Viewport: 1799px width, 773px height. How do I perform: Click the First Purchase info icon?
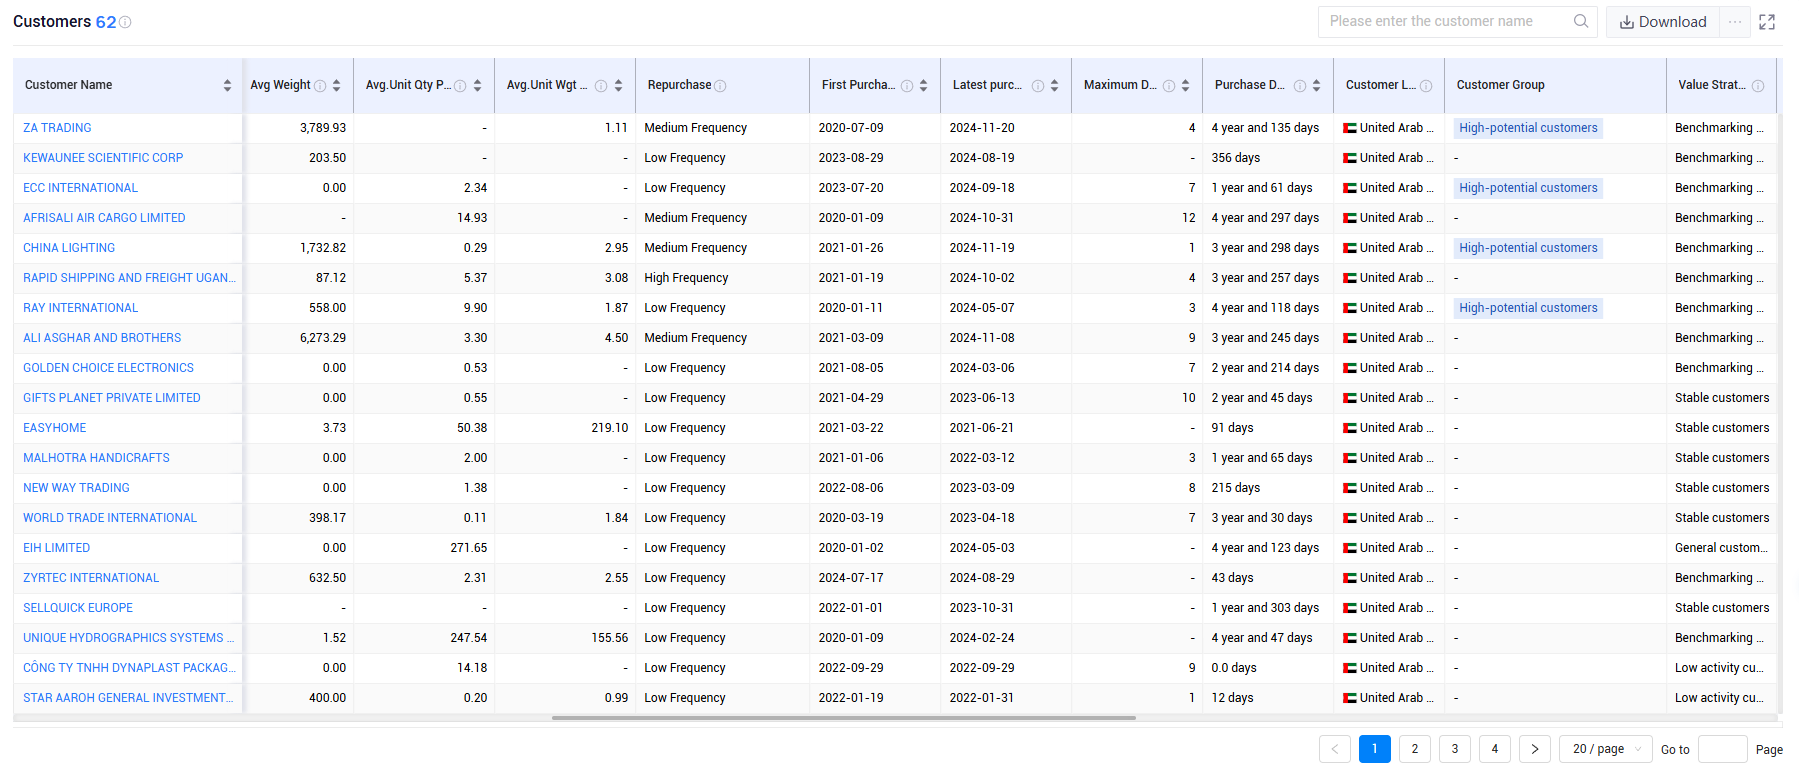[907, 86]
